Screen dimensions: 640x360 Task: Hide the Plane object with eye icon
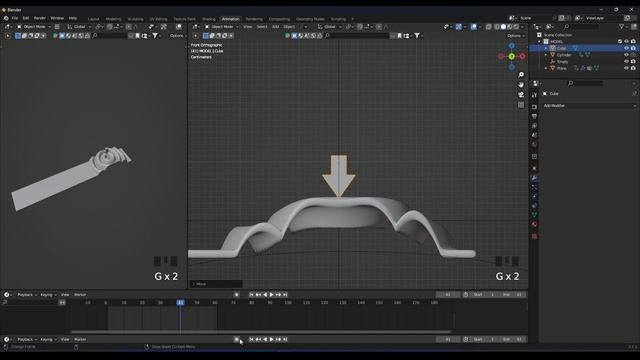tap(627, 68)
